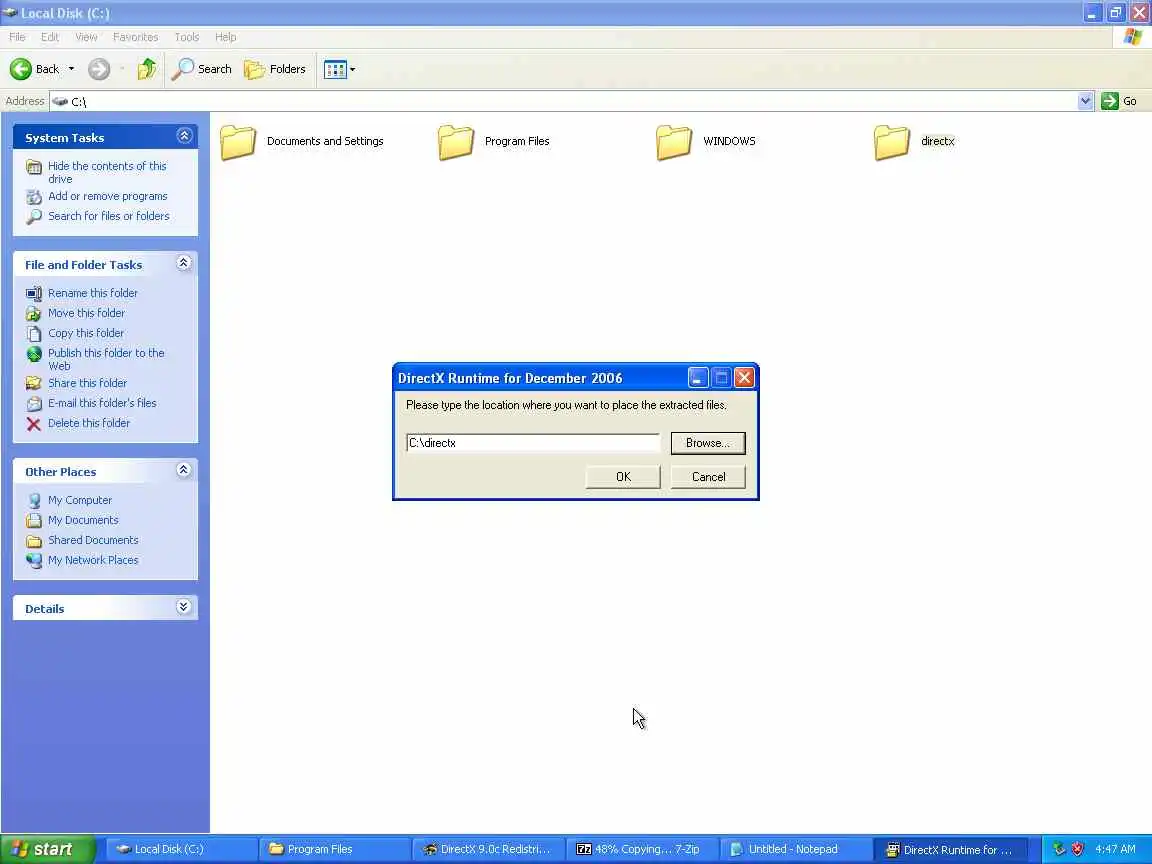Click Rename this folder

pos(93,293)
